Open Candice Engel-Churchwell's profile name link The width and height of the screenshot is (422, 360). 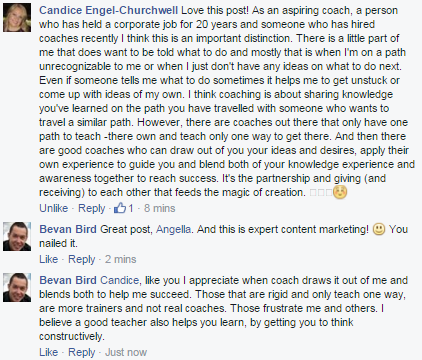click(x=108, y=10)
